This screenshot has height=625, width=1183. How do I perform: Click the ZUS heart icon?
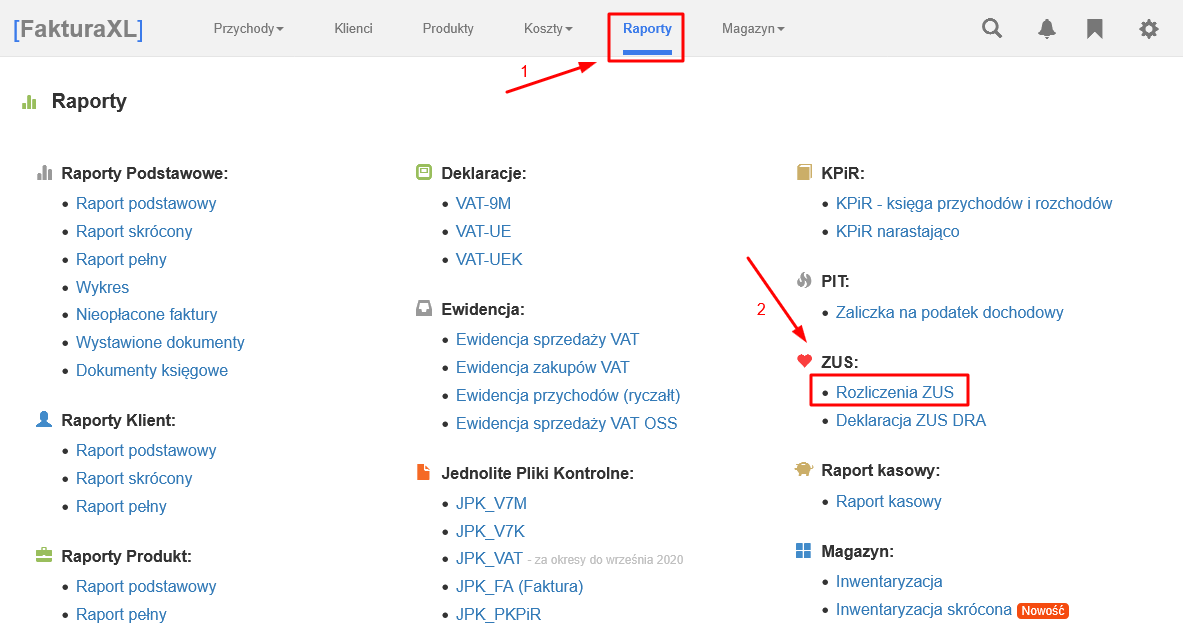[804, 361]
